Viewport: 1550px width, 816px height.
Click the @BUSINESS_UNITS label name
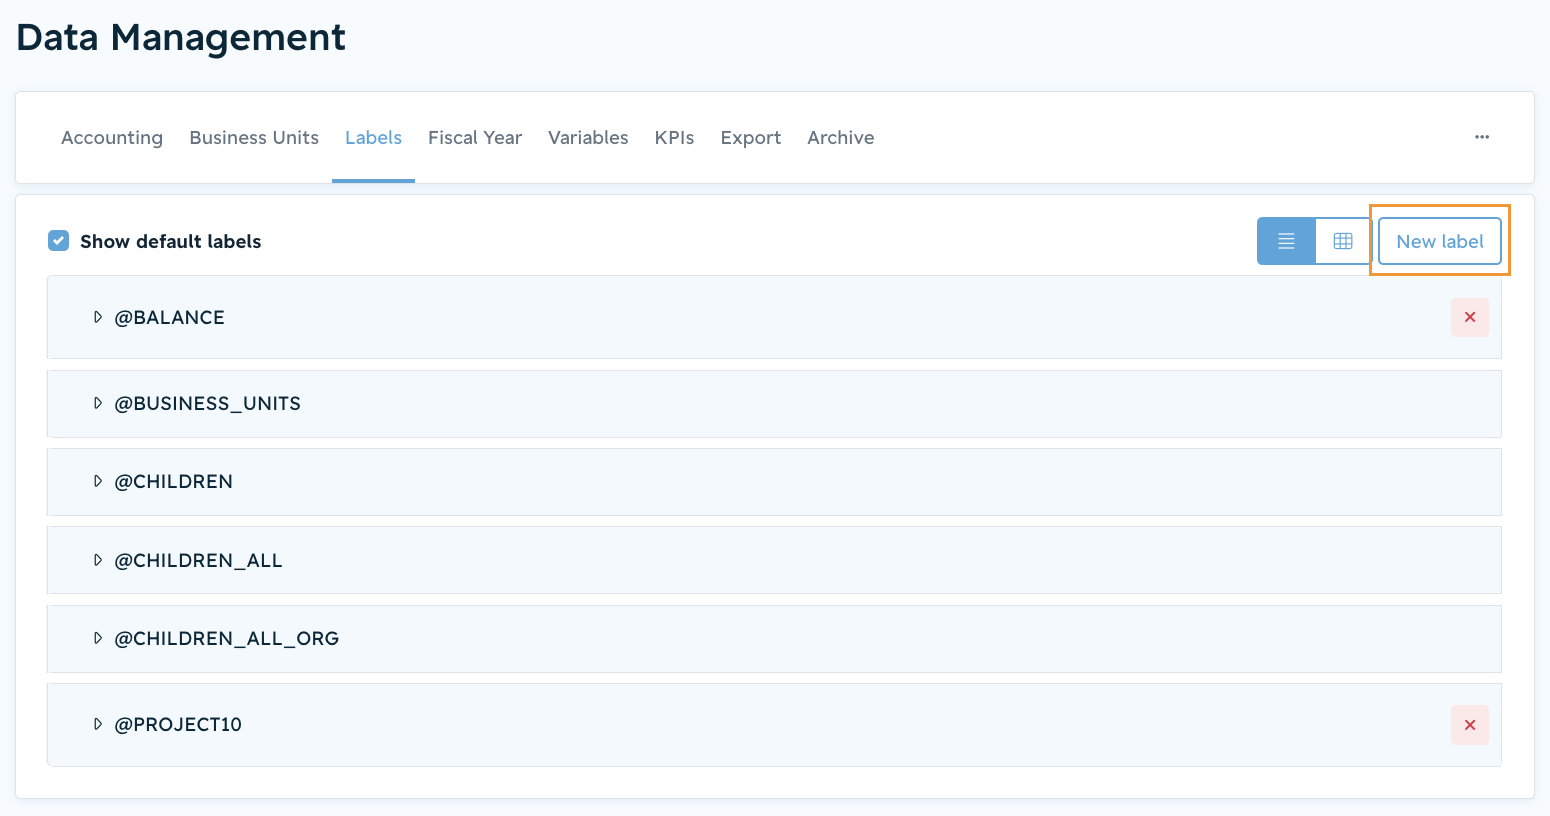(x=207, y=403)
